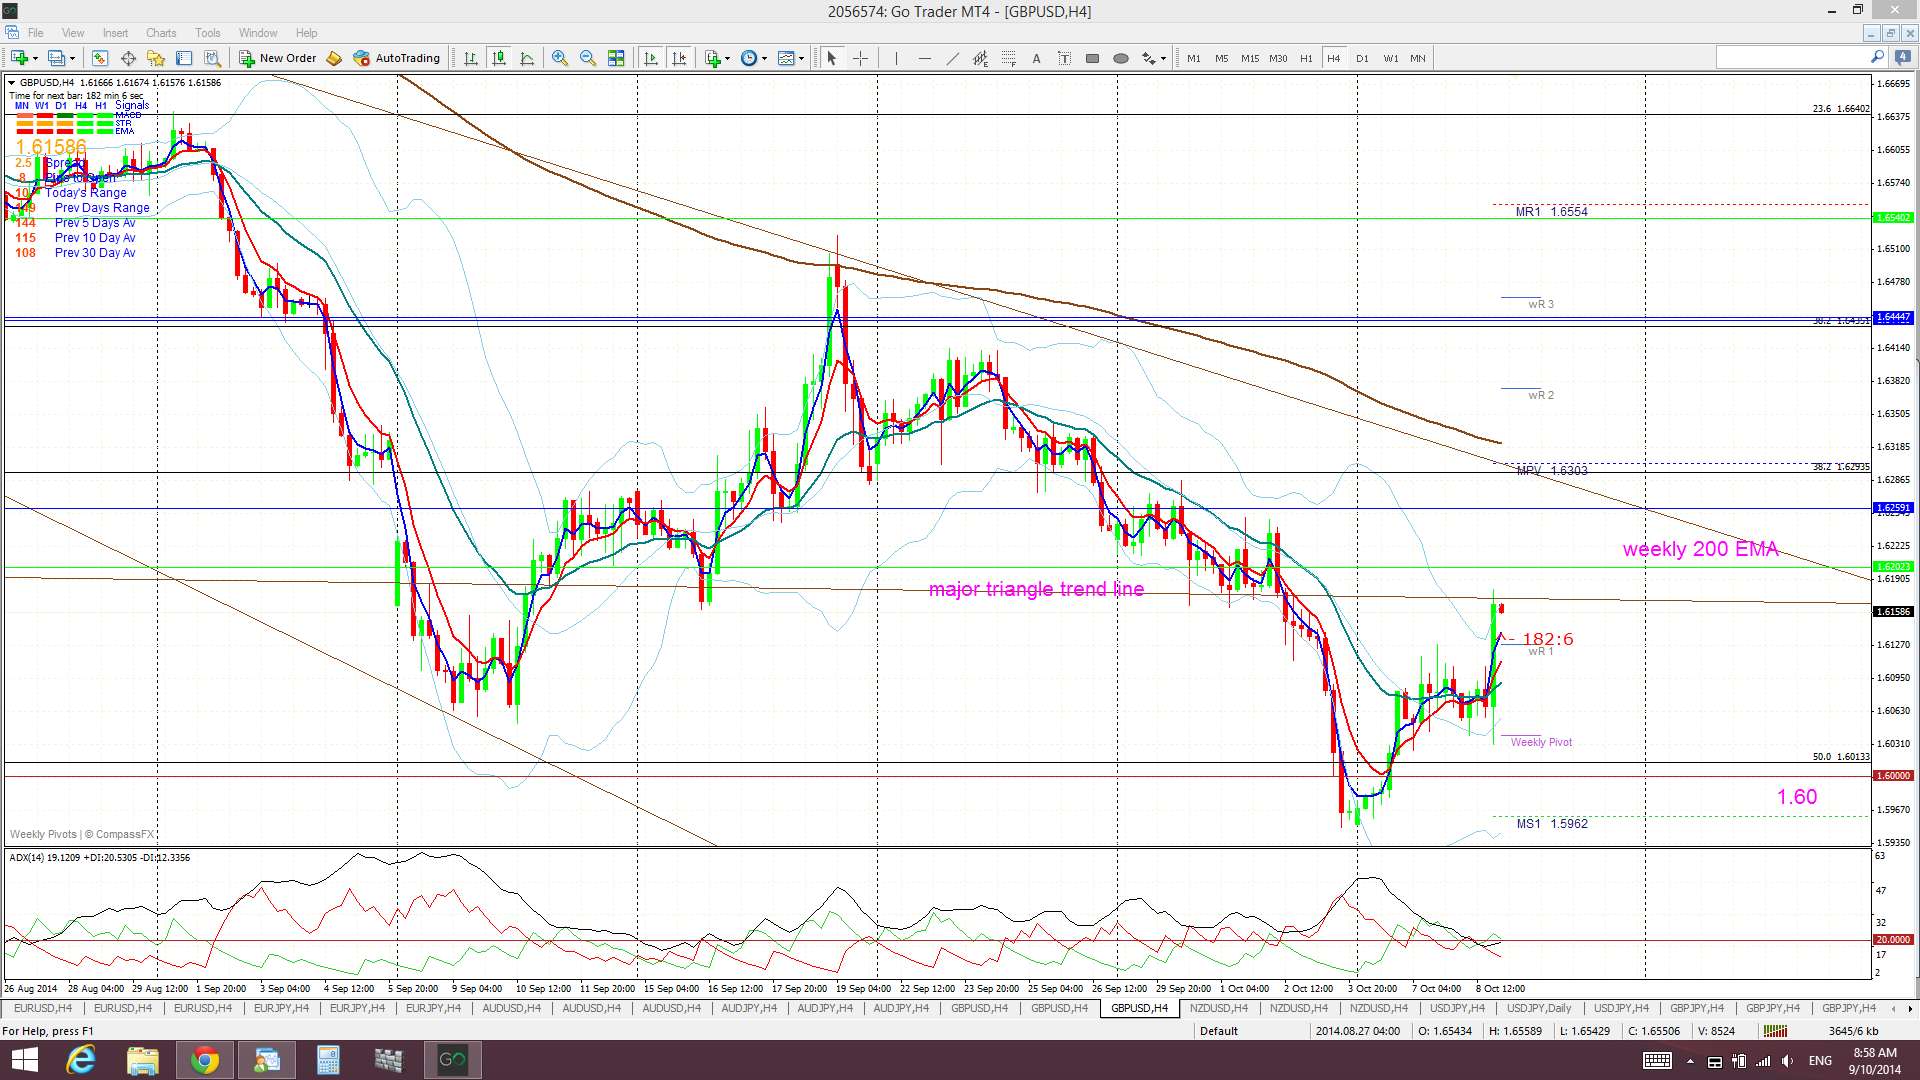The height and width of the screenshot is (1080, 1920).
Task: Open the MetaEditor book icon
Action: (334, 58)
